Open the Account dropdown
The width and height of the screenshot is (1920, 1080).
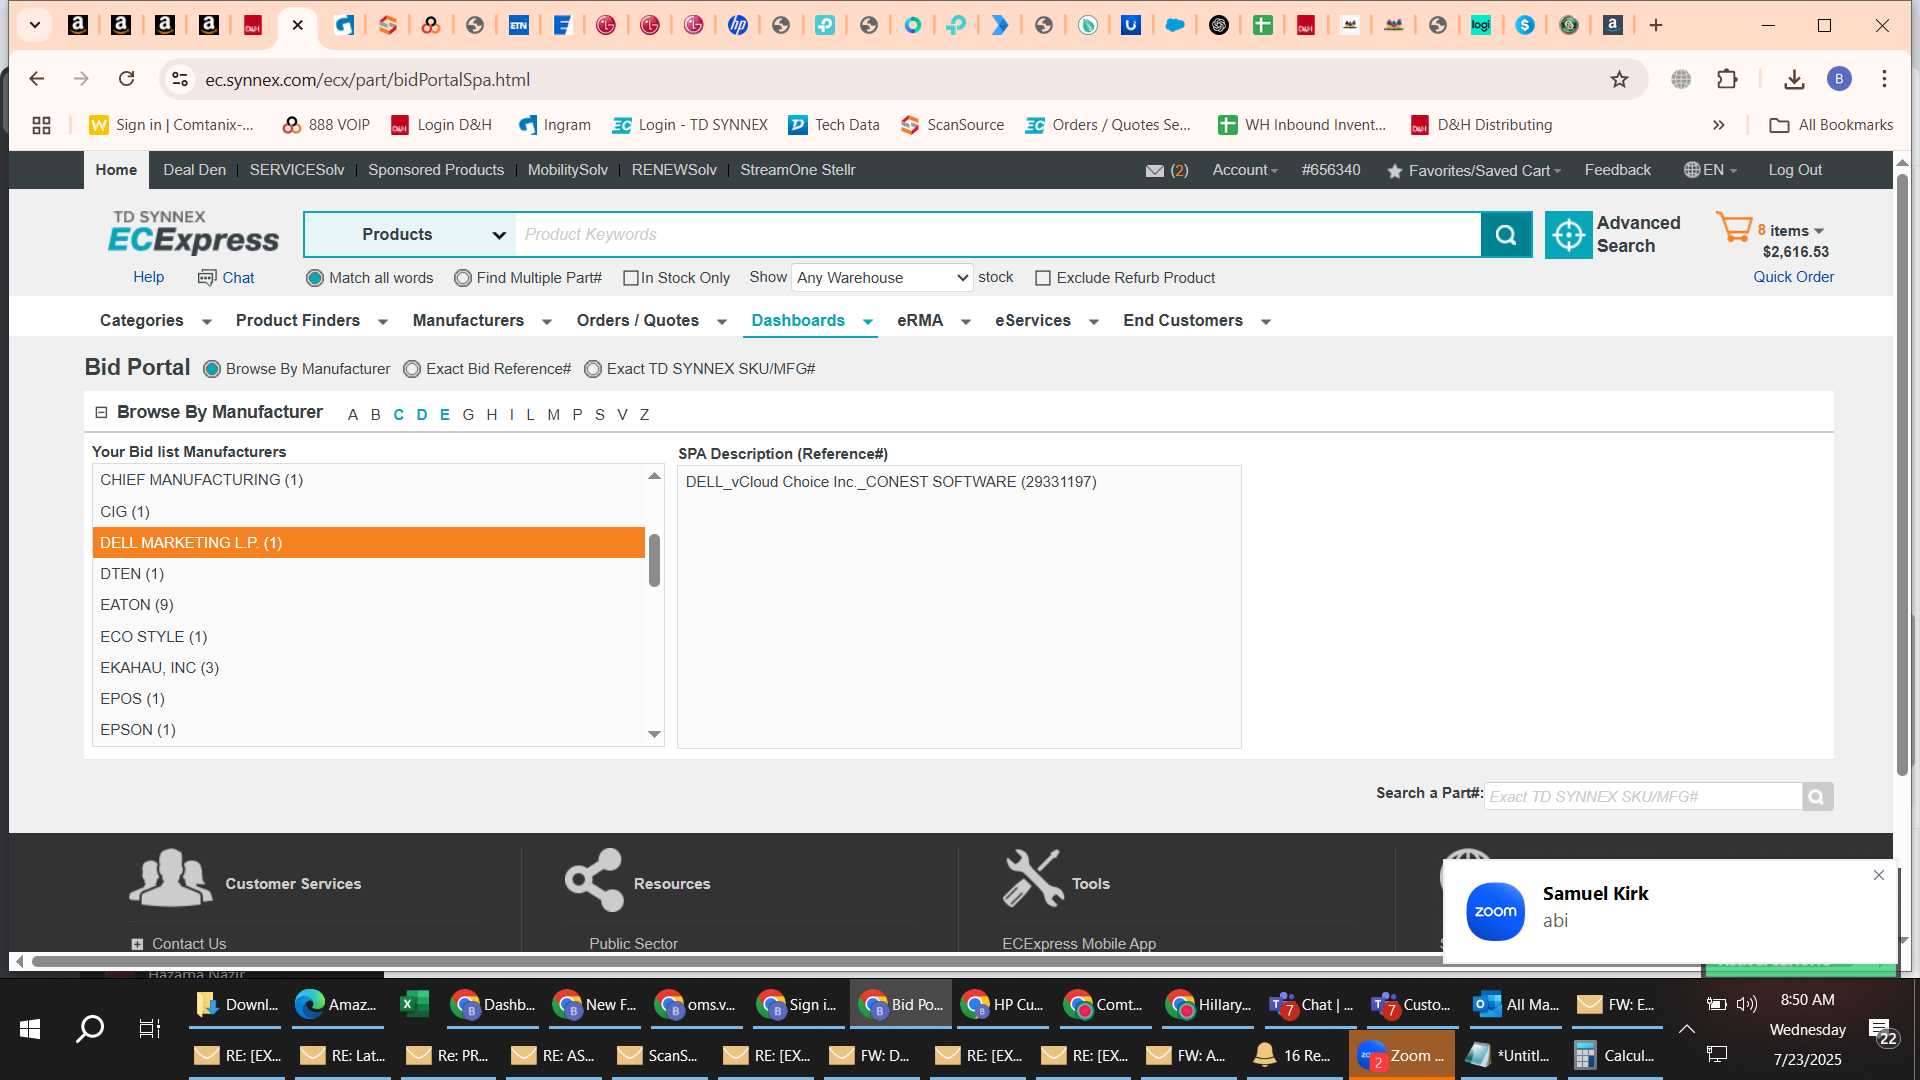coord(1245,170)
